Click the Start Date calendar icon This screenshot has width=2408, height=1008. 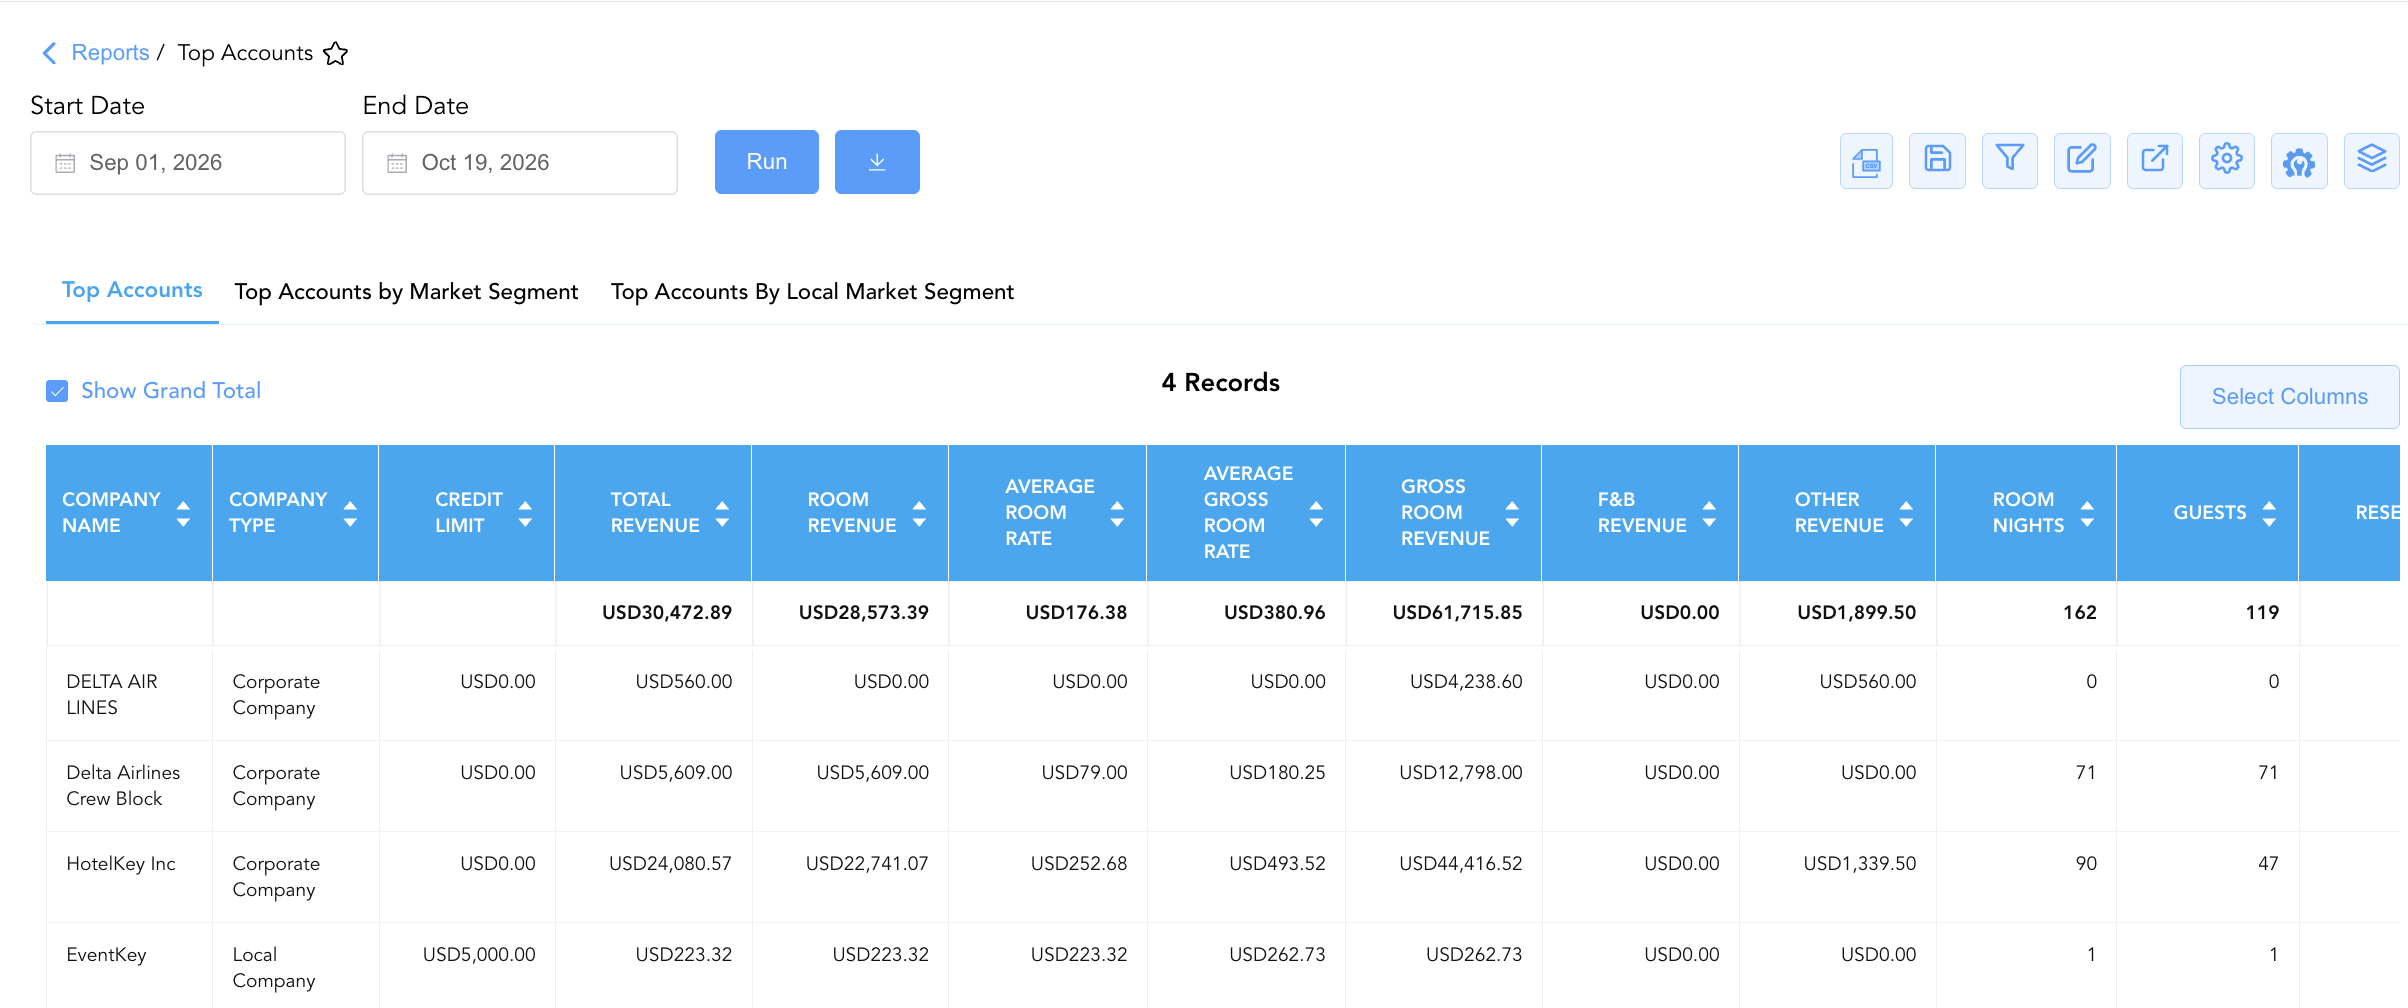click(x=65, y=163)
